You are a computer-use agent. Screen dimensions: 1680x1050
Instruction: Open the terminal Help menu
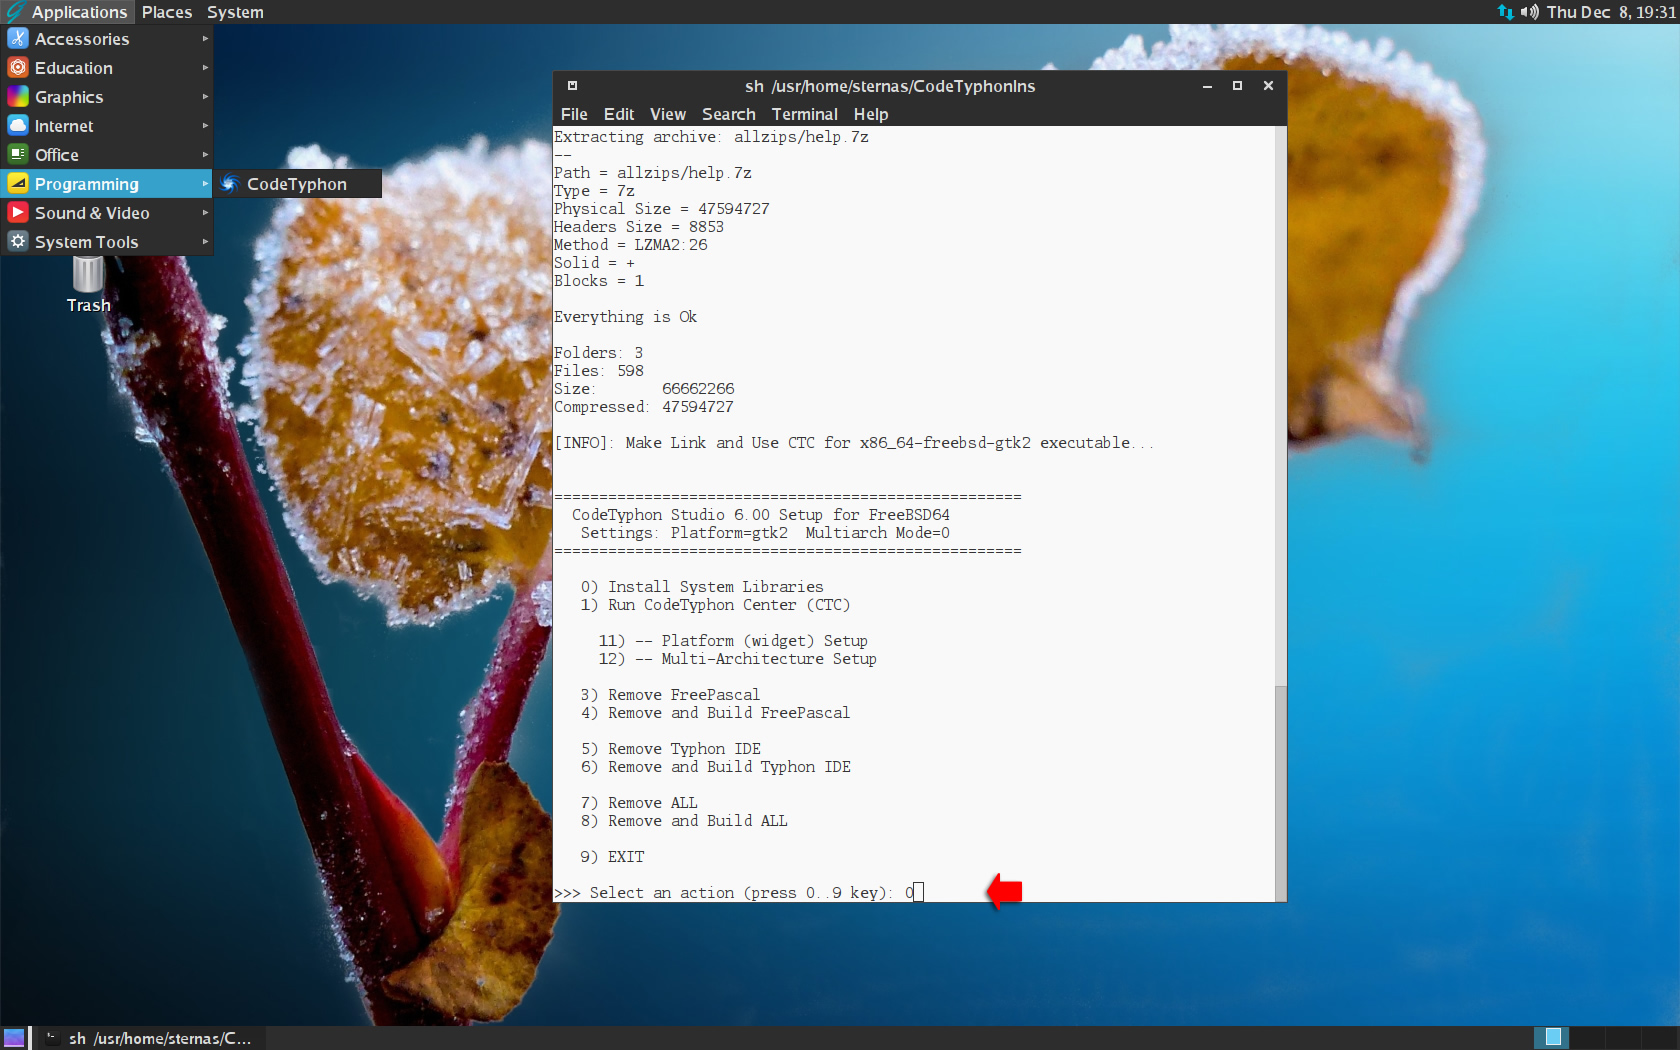[871, 114]
